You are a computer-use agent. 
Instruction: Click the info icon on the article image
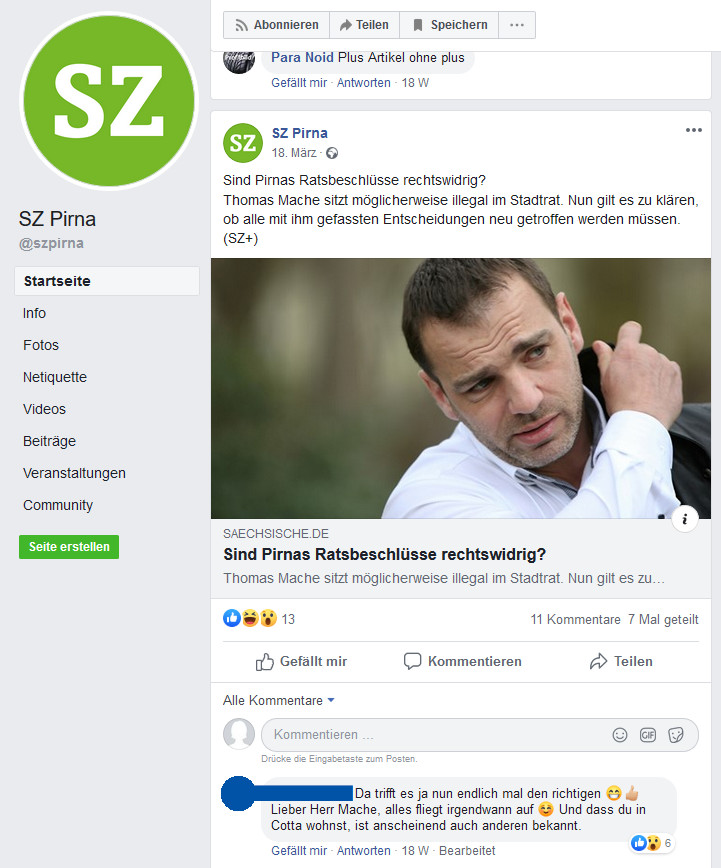pyautogui.click(x=685, y=519)
